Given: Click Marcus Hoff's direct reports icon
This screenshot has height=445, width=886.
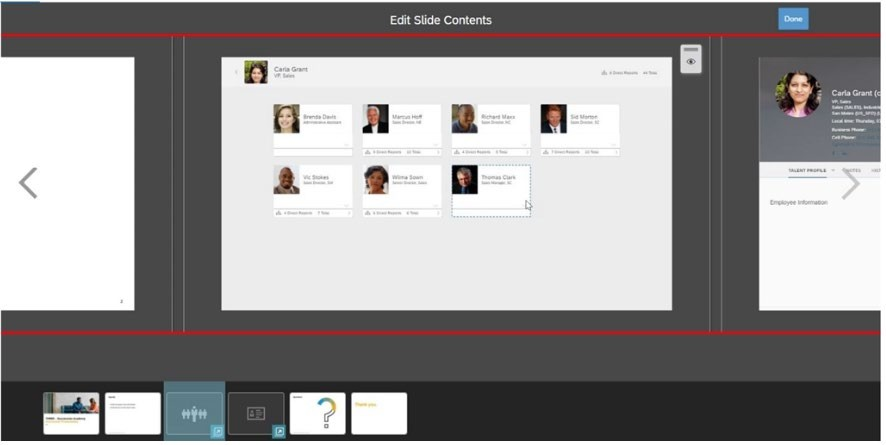Looking at the screenshot, I should click(368, 152).
